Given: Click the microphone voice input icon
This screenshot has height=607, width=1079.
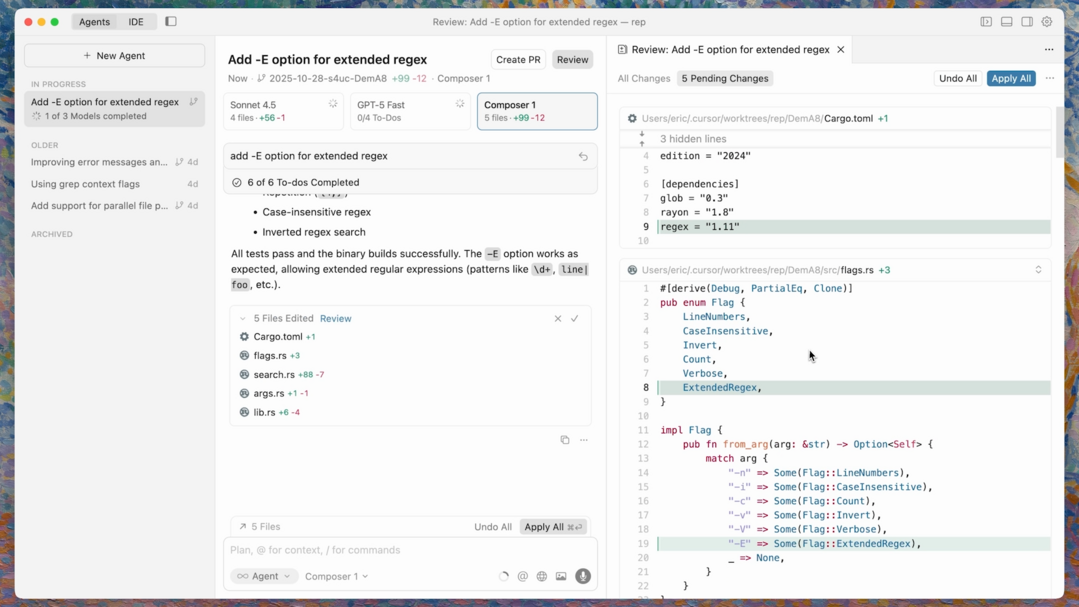Looking at the screenshot, I should (x=583, y=576).
